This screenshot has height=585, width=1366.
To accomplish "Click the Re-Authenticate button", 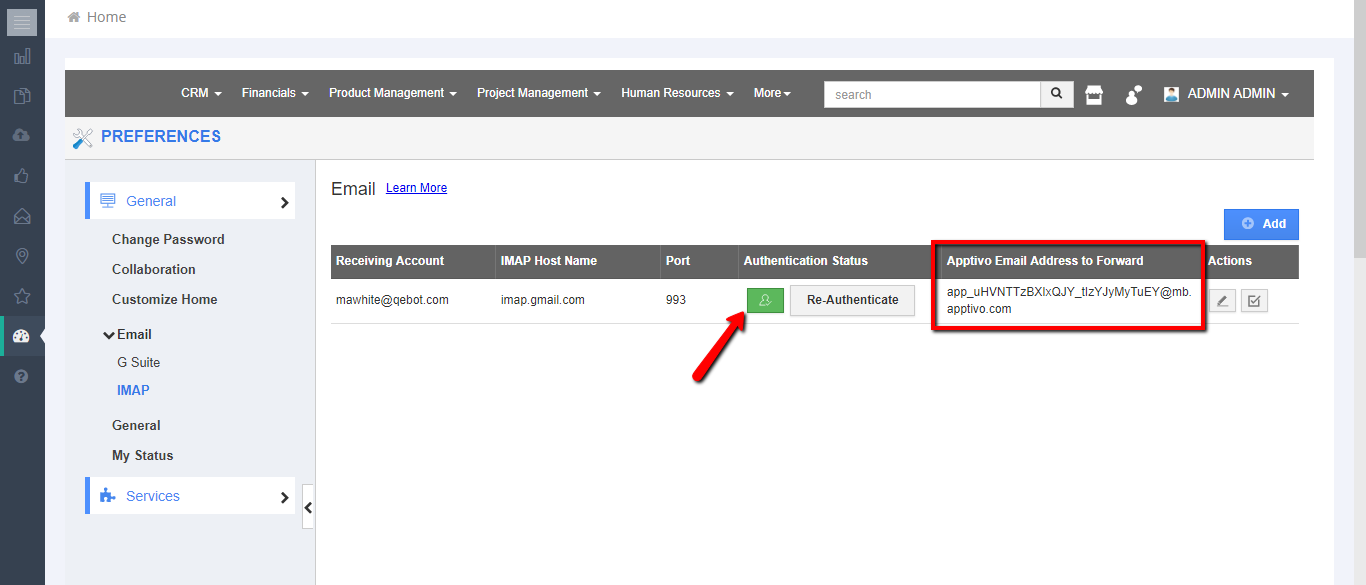I will [x=852, y=300].
